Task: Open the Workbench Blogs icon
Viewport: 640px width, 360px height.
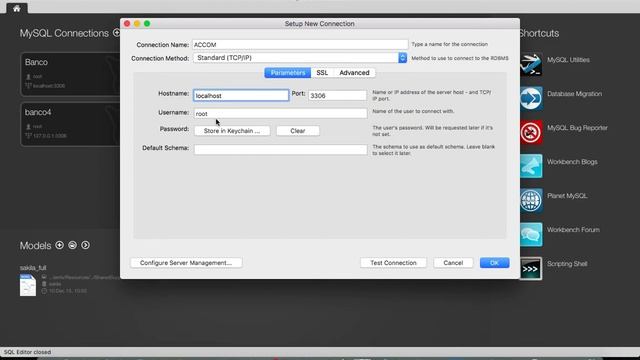Action: pyautogui.click(x=531, y=166)
